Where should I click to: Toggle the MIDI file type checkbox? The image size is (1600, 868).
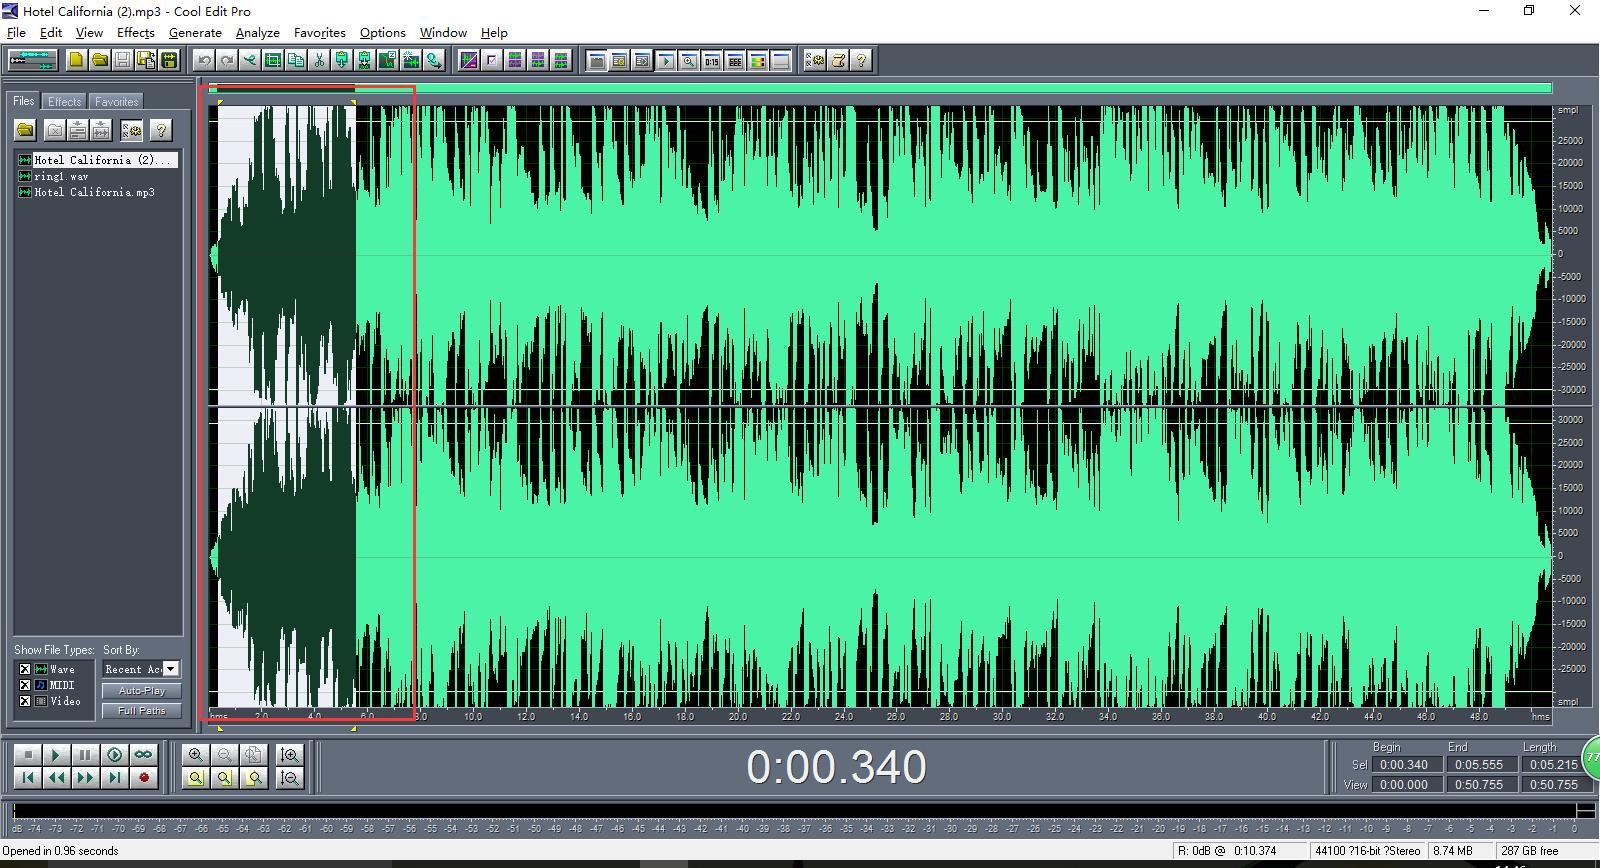pyautogui.click(x=25, y=685)
